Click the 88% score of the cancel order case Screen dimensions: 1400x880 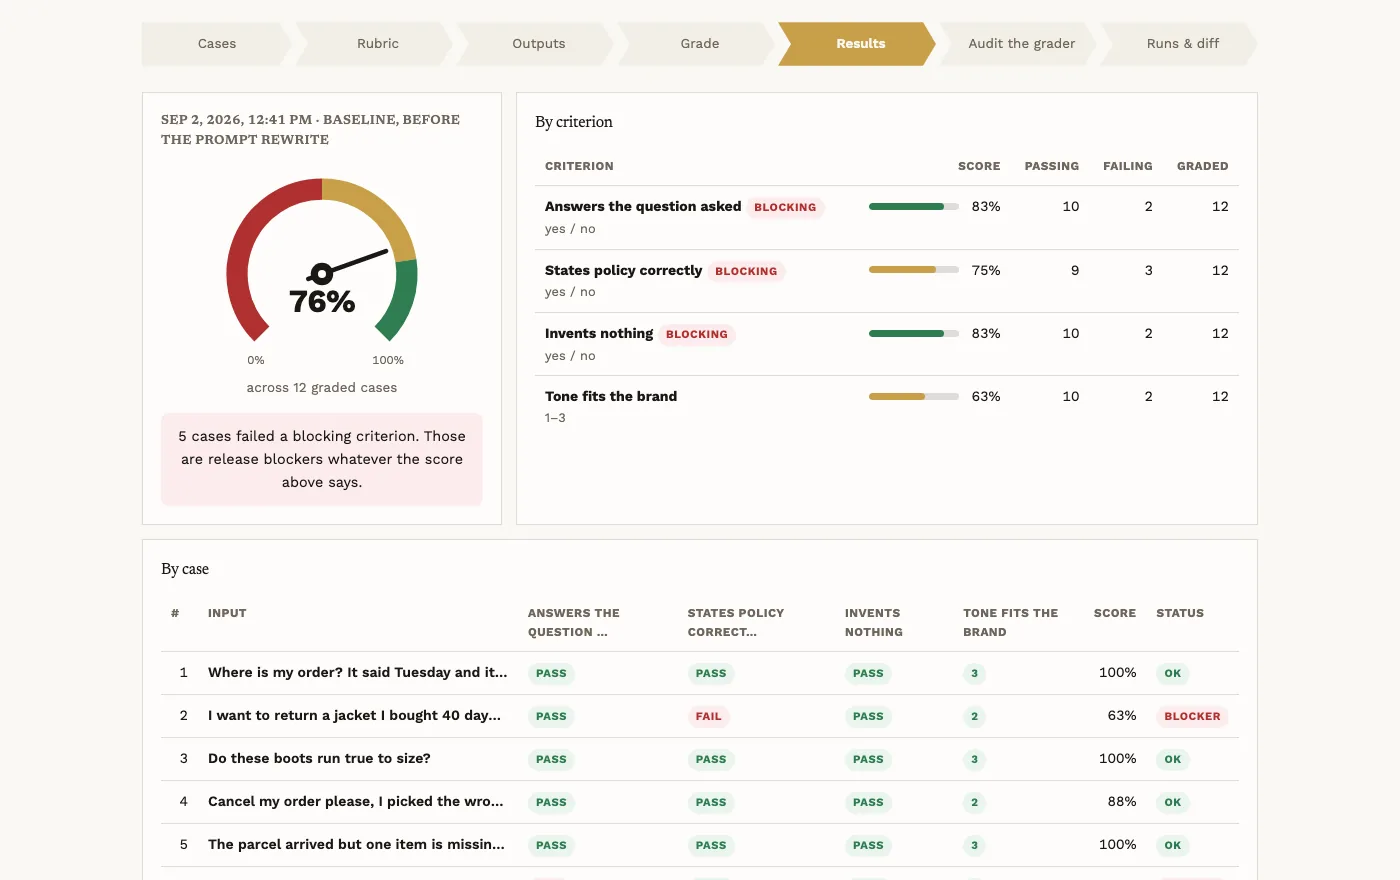click(1122, 802)
